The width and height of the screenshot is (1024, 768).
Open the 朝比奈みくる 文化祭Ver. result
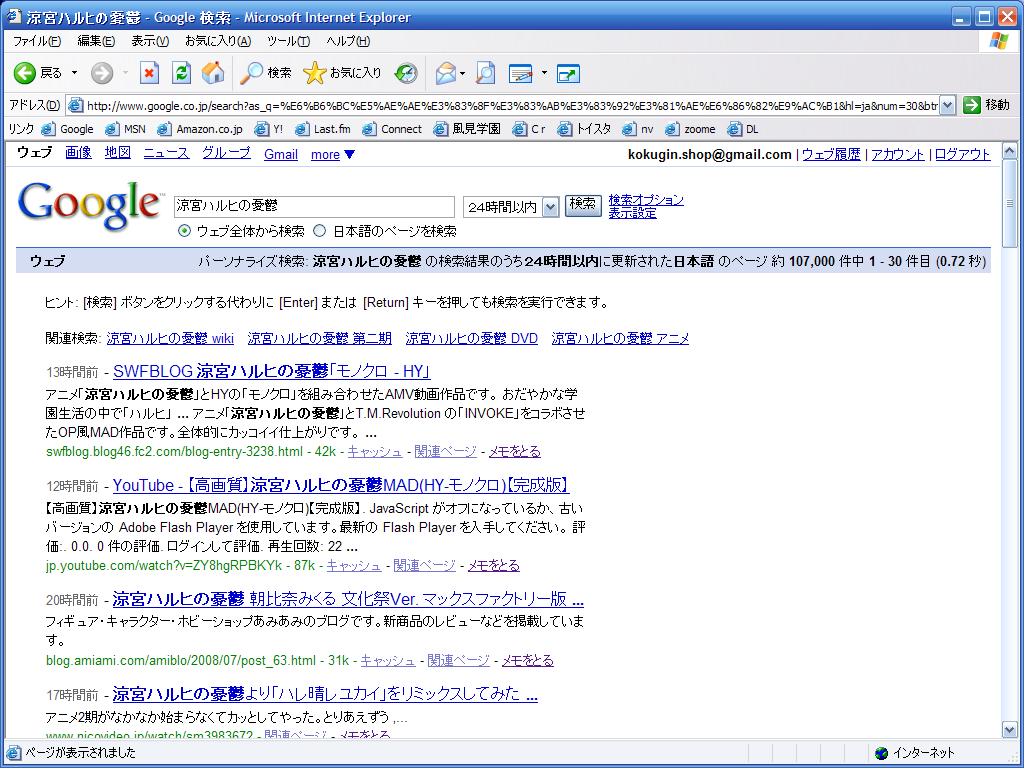[x=348, y=599]
